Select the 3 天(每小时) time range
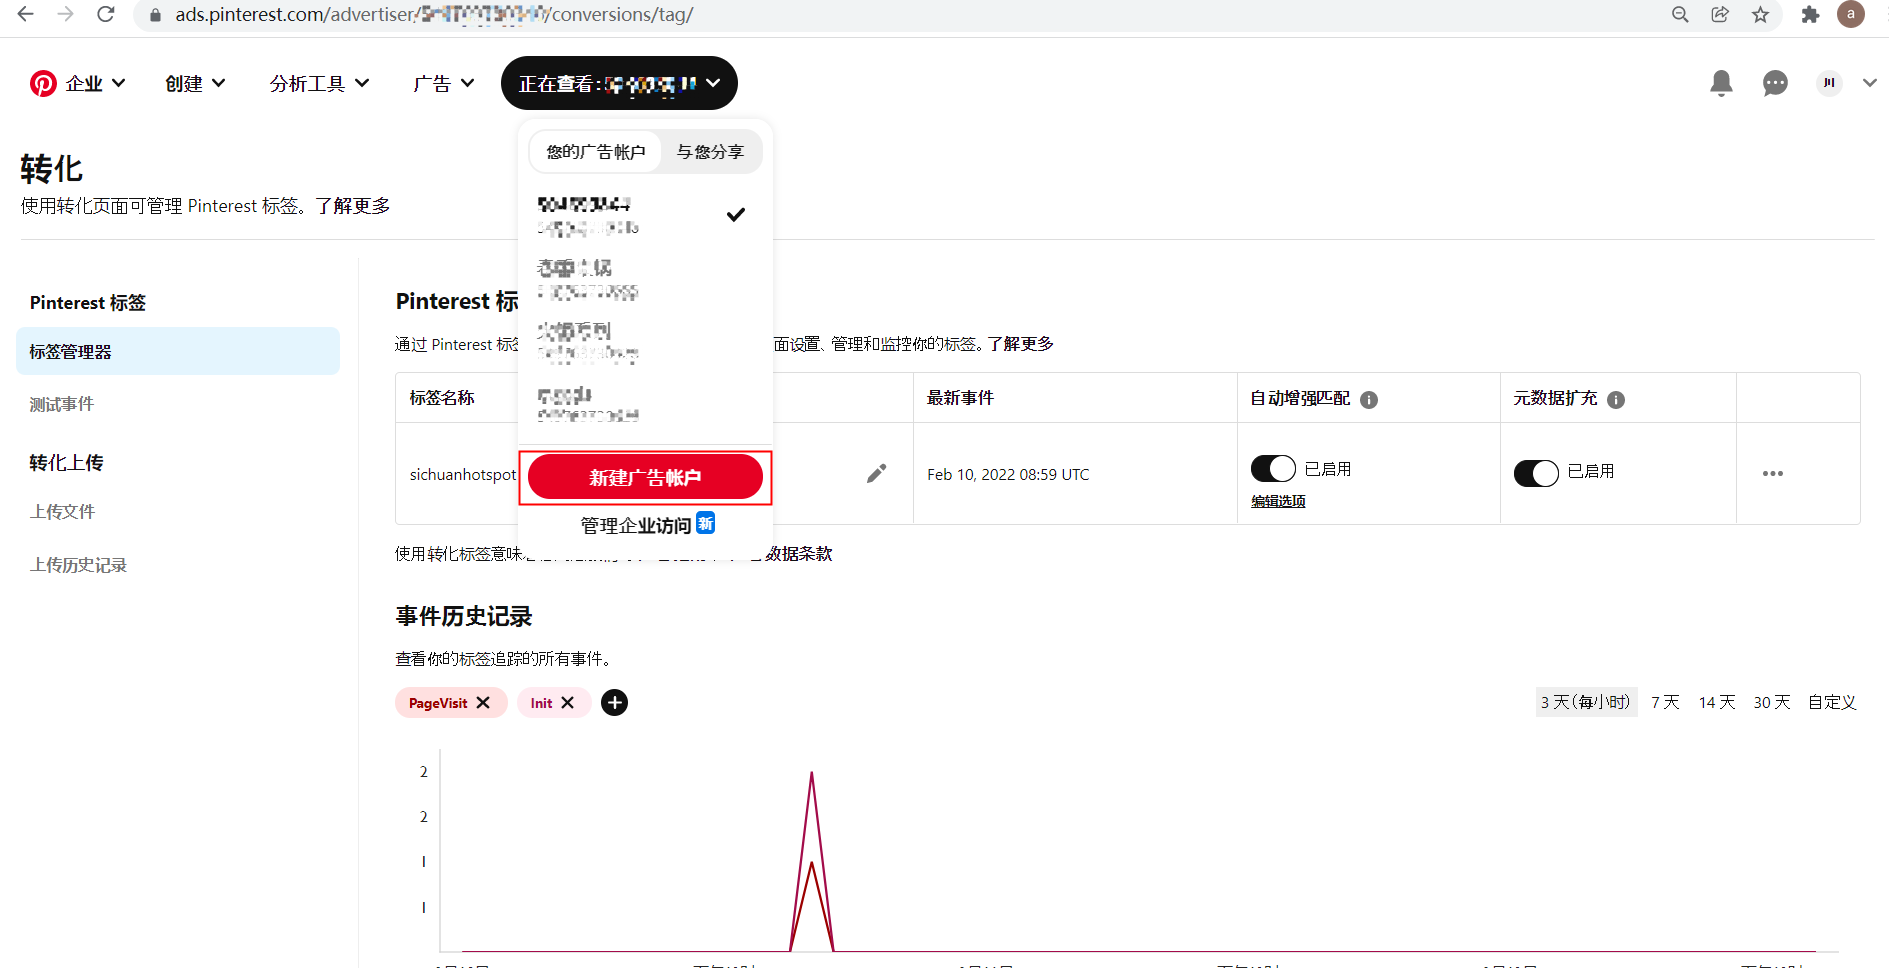Screen dimensions: 1889x968 (1586, 702)
